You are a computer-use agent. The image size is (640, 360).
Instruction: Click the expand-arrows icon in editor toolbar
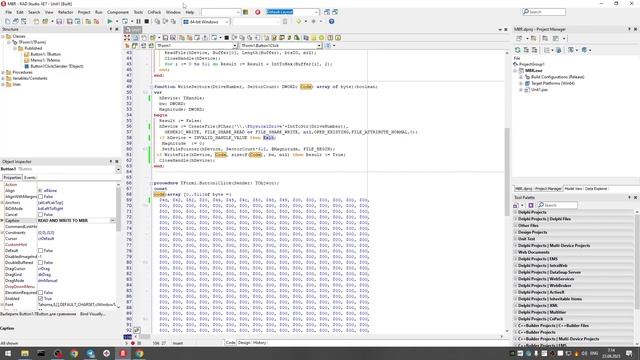click(127, 38)
